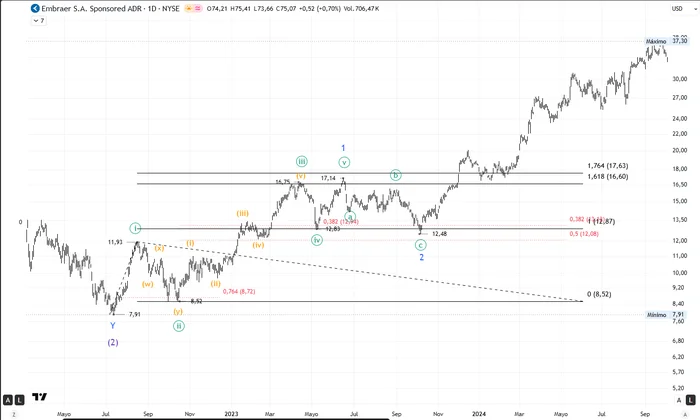Click the +0,52 (+0,70%) change value

coord(320,8)
